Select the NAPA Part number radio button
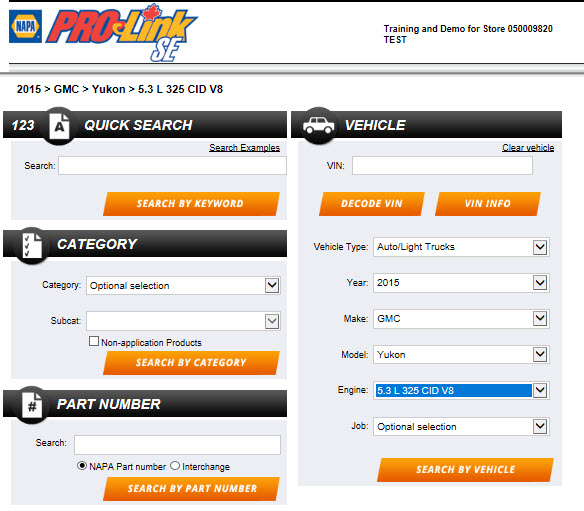Screen dimensions: 584x511 click(82, 466)
